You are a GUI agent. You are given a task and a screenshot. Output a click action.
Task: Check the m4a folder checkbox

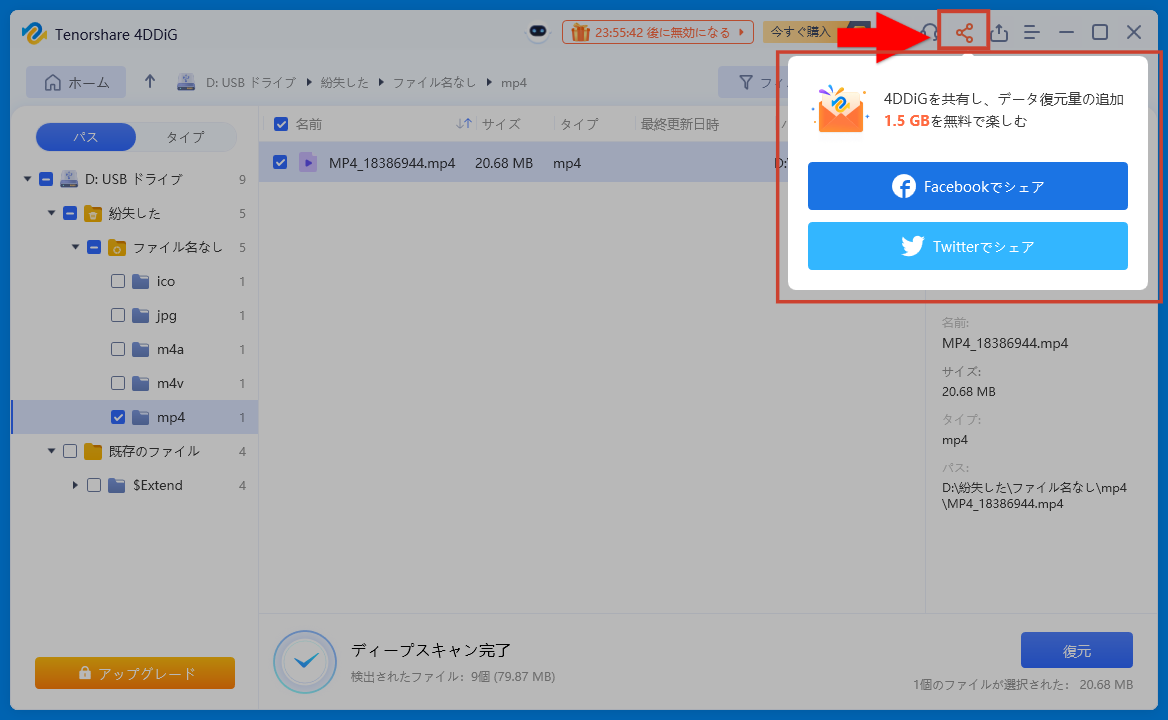[x=118, y=349]
